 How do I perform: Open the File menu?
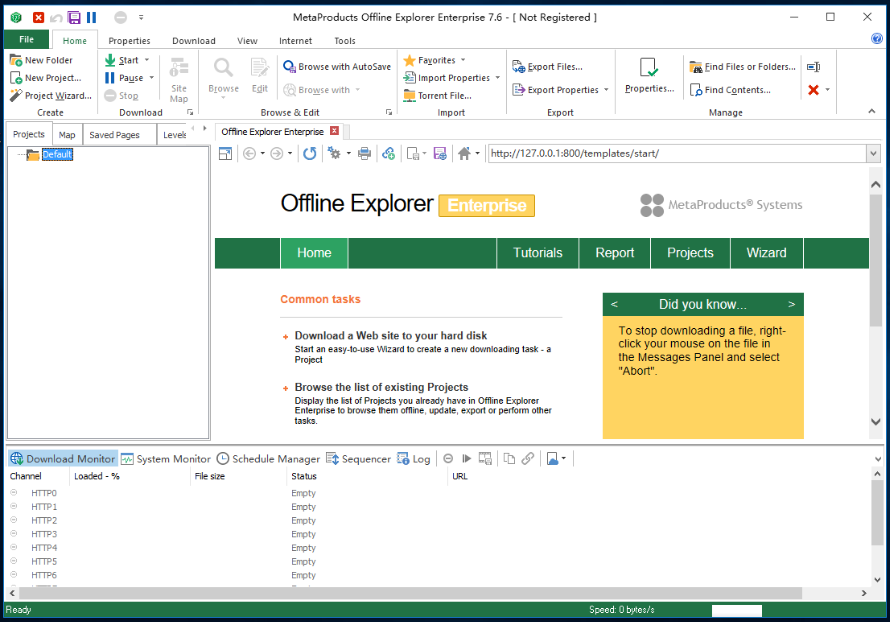point(25,38)
